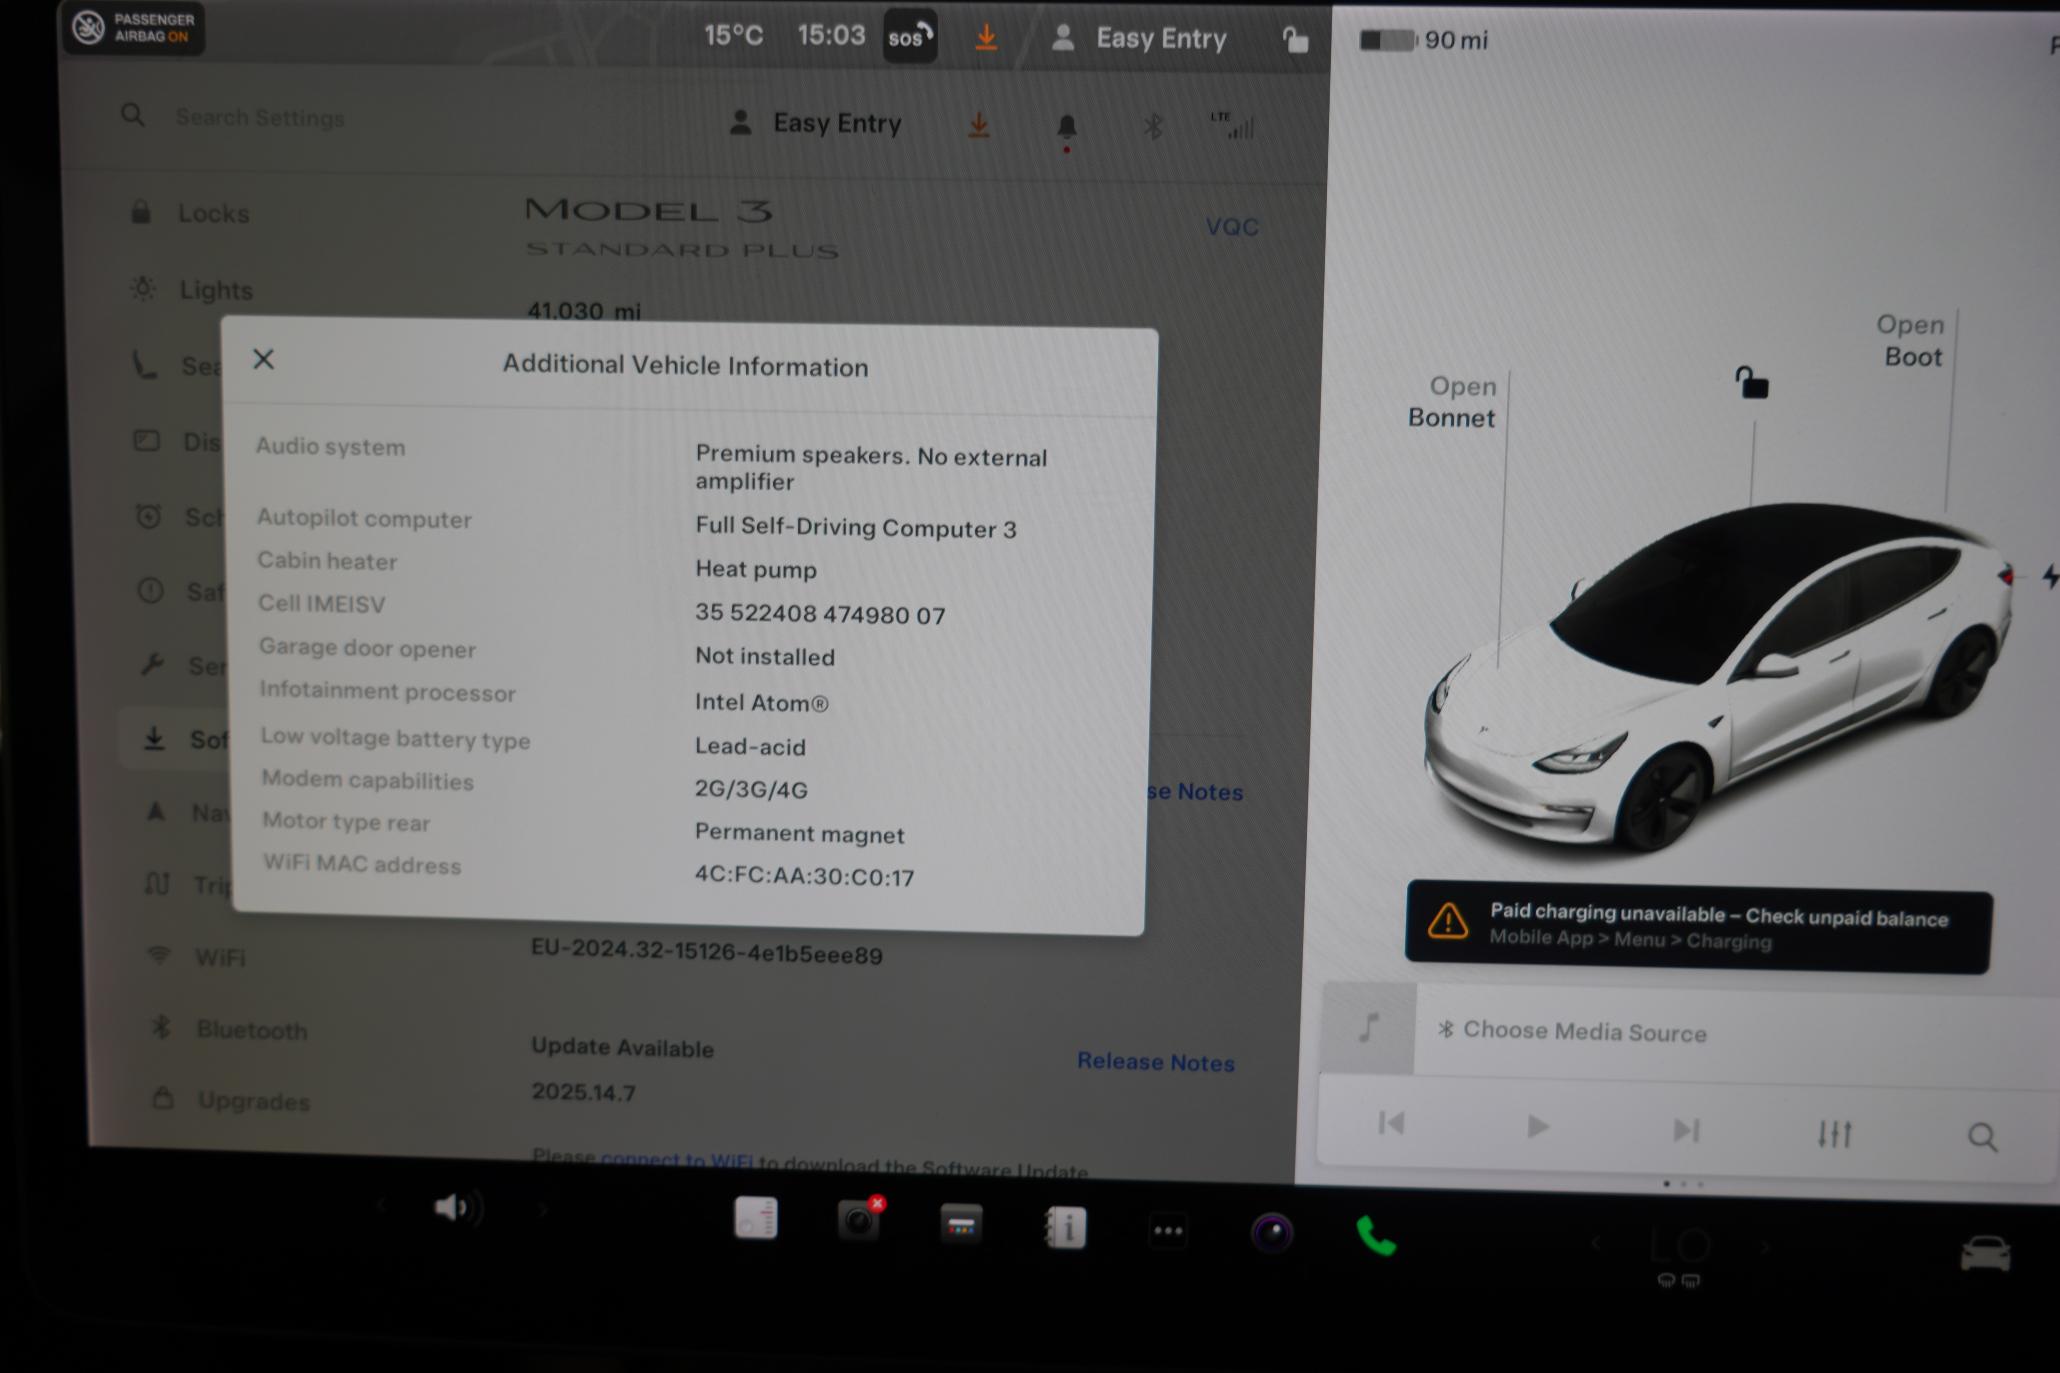
Task: Play media
Action: click(x=1538, y=1127)
